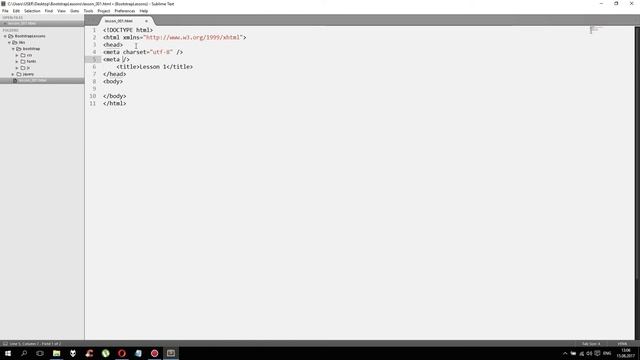640x360 pixels.
Task: Open the green circular app on the taskbar
Action: coord(106,353)
